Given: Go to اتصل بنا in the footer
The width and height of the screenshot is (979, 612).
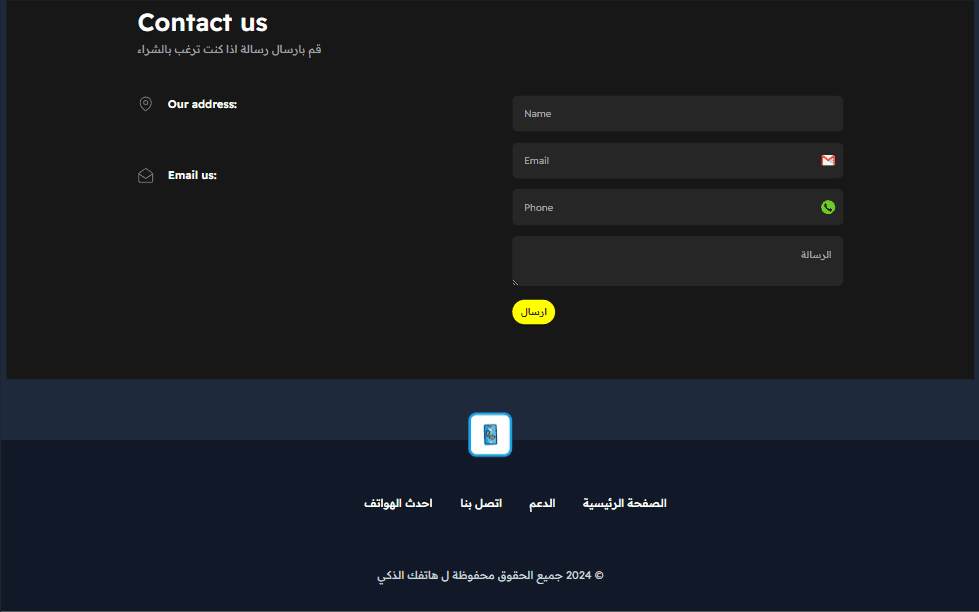Looking at the screenshot, I should point(481,503).
